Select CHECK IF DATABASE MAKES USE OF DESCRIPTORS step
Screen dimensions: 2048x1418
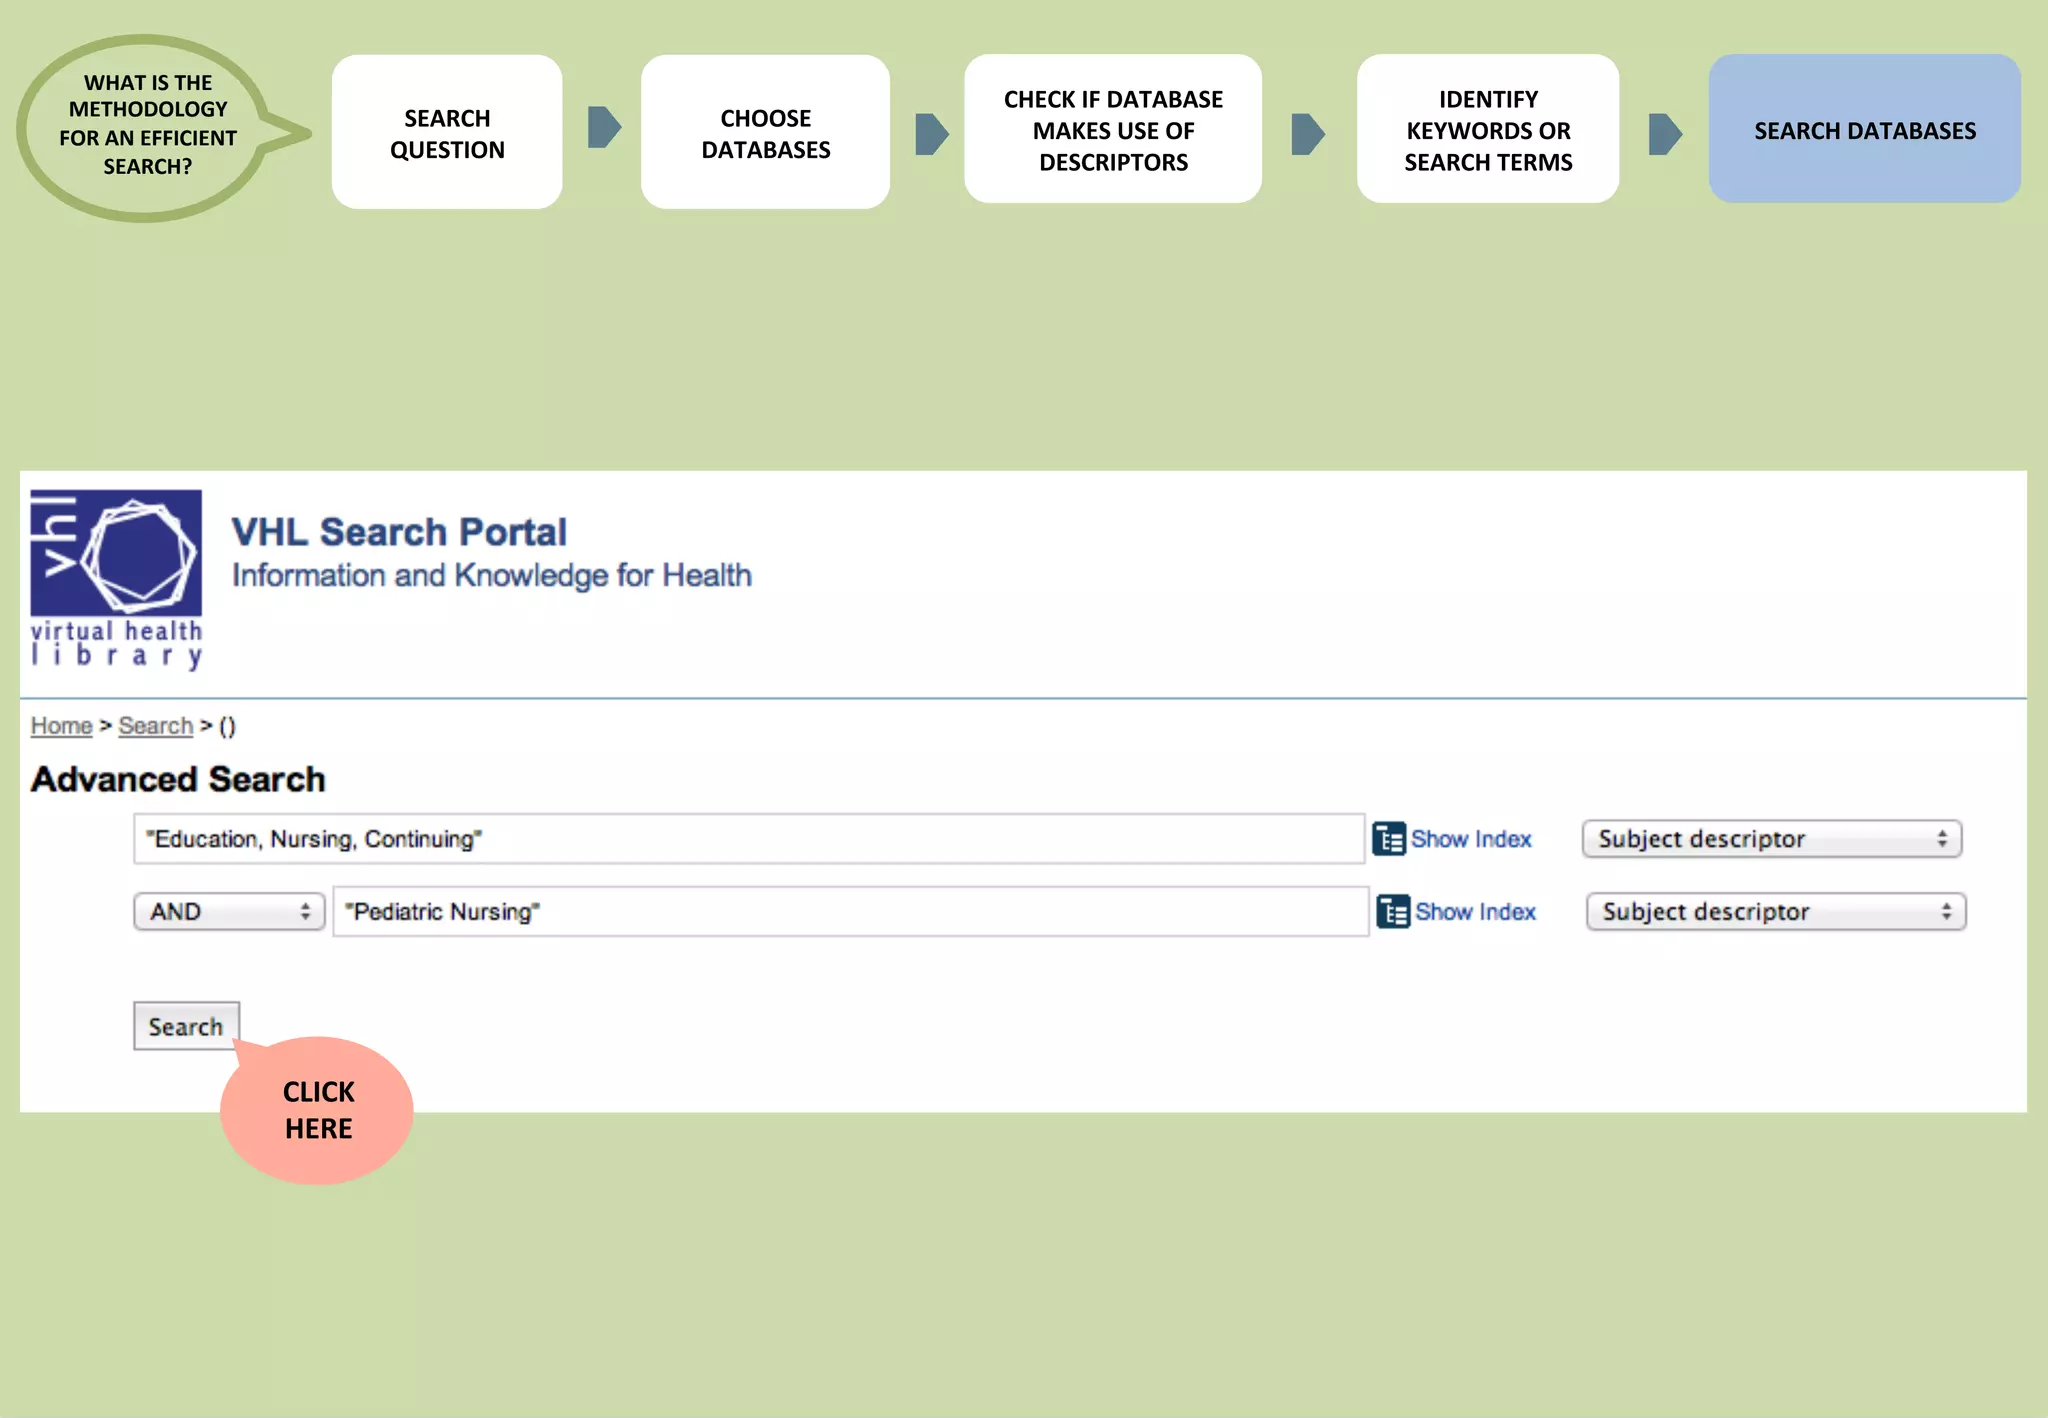(x=1113, y=130)
